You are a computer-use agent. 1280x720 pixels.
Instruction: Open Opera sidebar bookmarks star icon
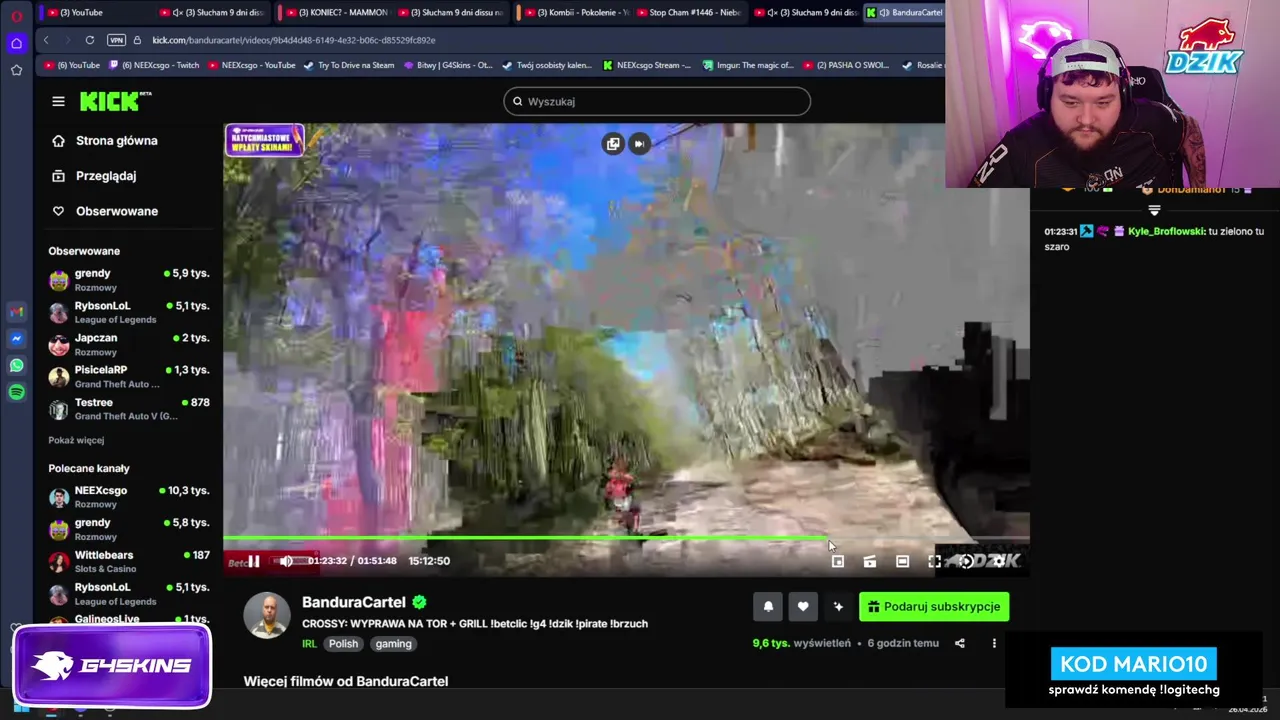pyautogui.click(x=16, y=70)
